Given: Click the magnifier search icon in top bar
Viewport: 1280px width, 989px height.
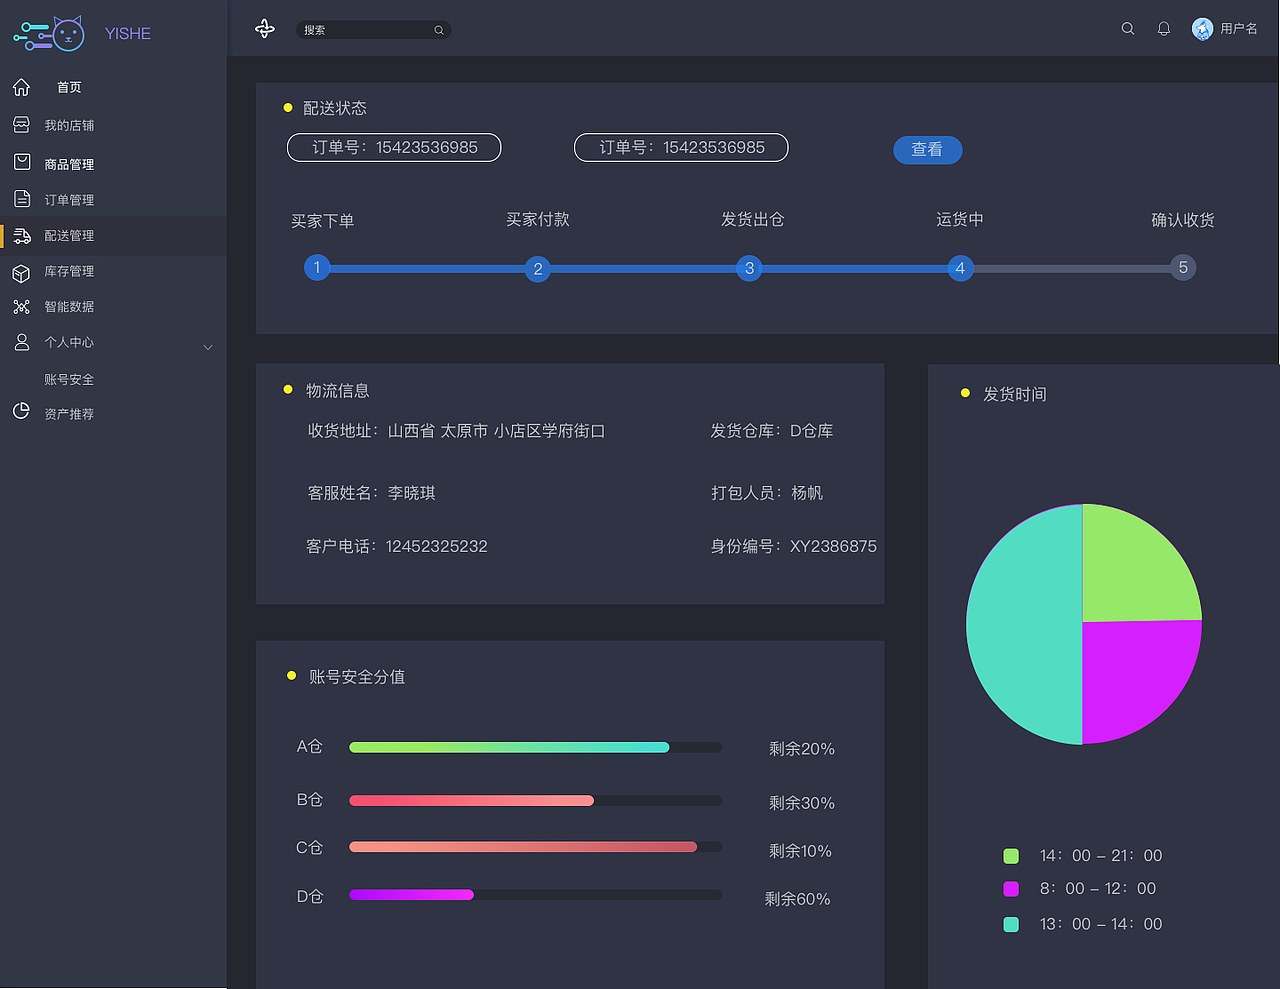Looking at the screenshot, I should [x=1128, y=28].
